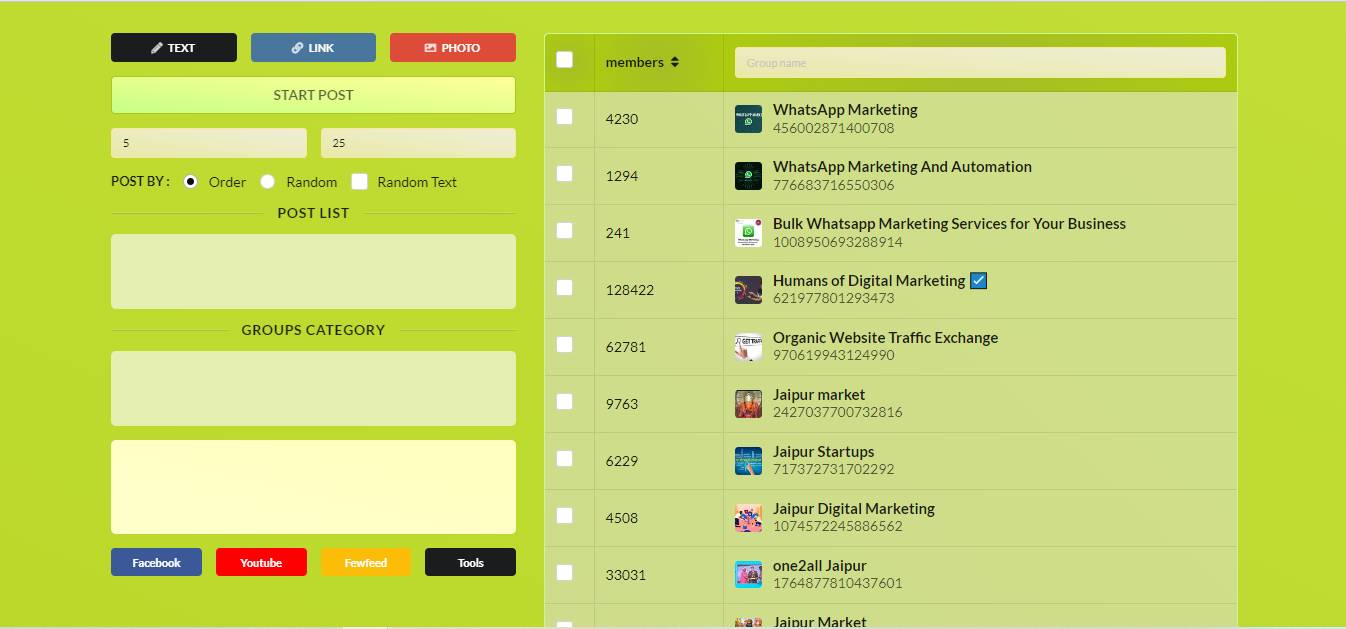Screen dimensions: 1346x629
Task: Tick the Jaipur market 9763-member checkbox
Action: 564,401
